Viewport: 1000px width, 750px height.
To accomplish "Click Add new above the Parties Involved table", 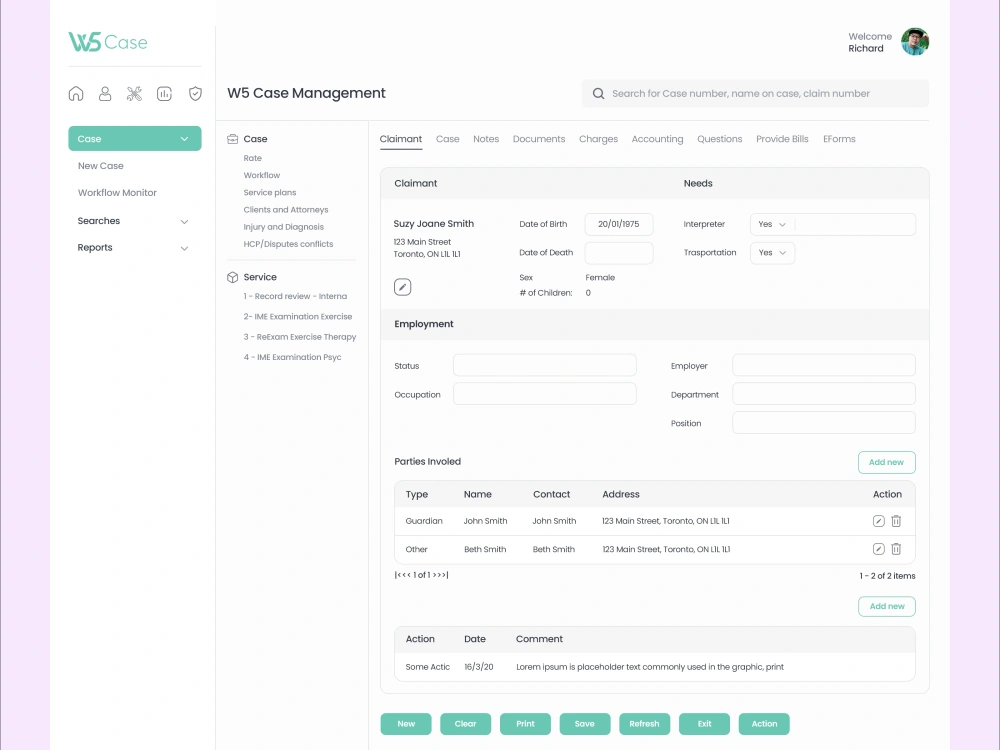I will pos(886,462).
